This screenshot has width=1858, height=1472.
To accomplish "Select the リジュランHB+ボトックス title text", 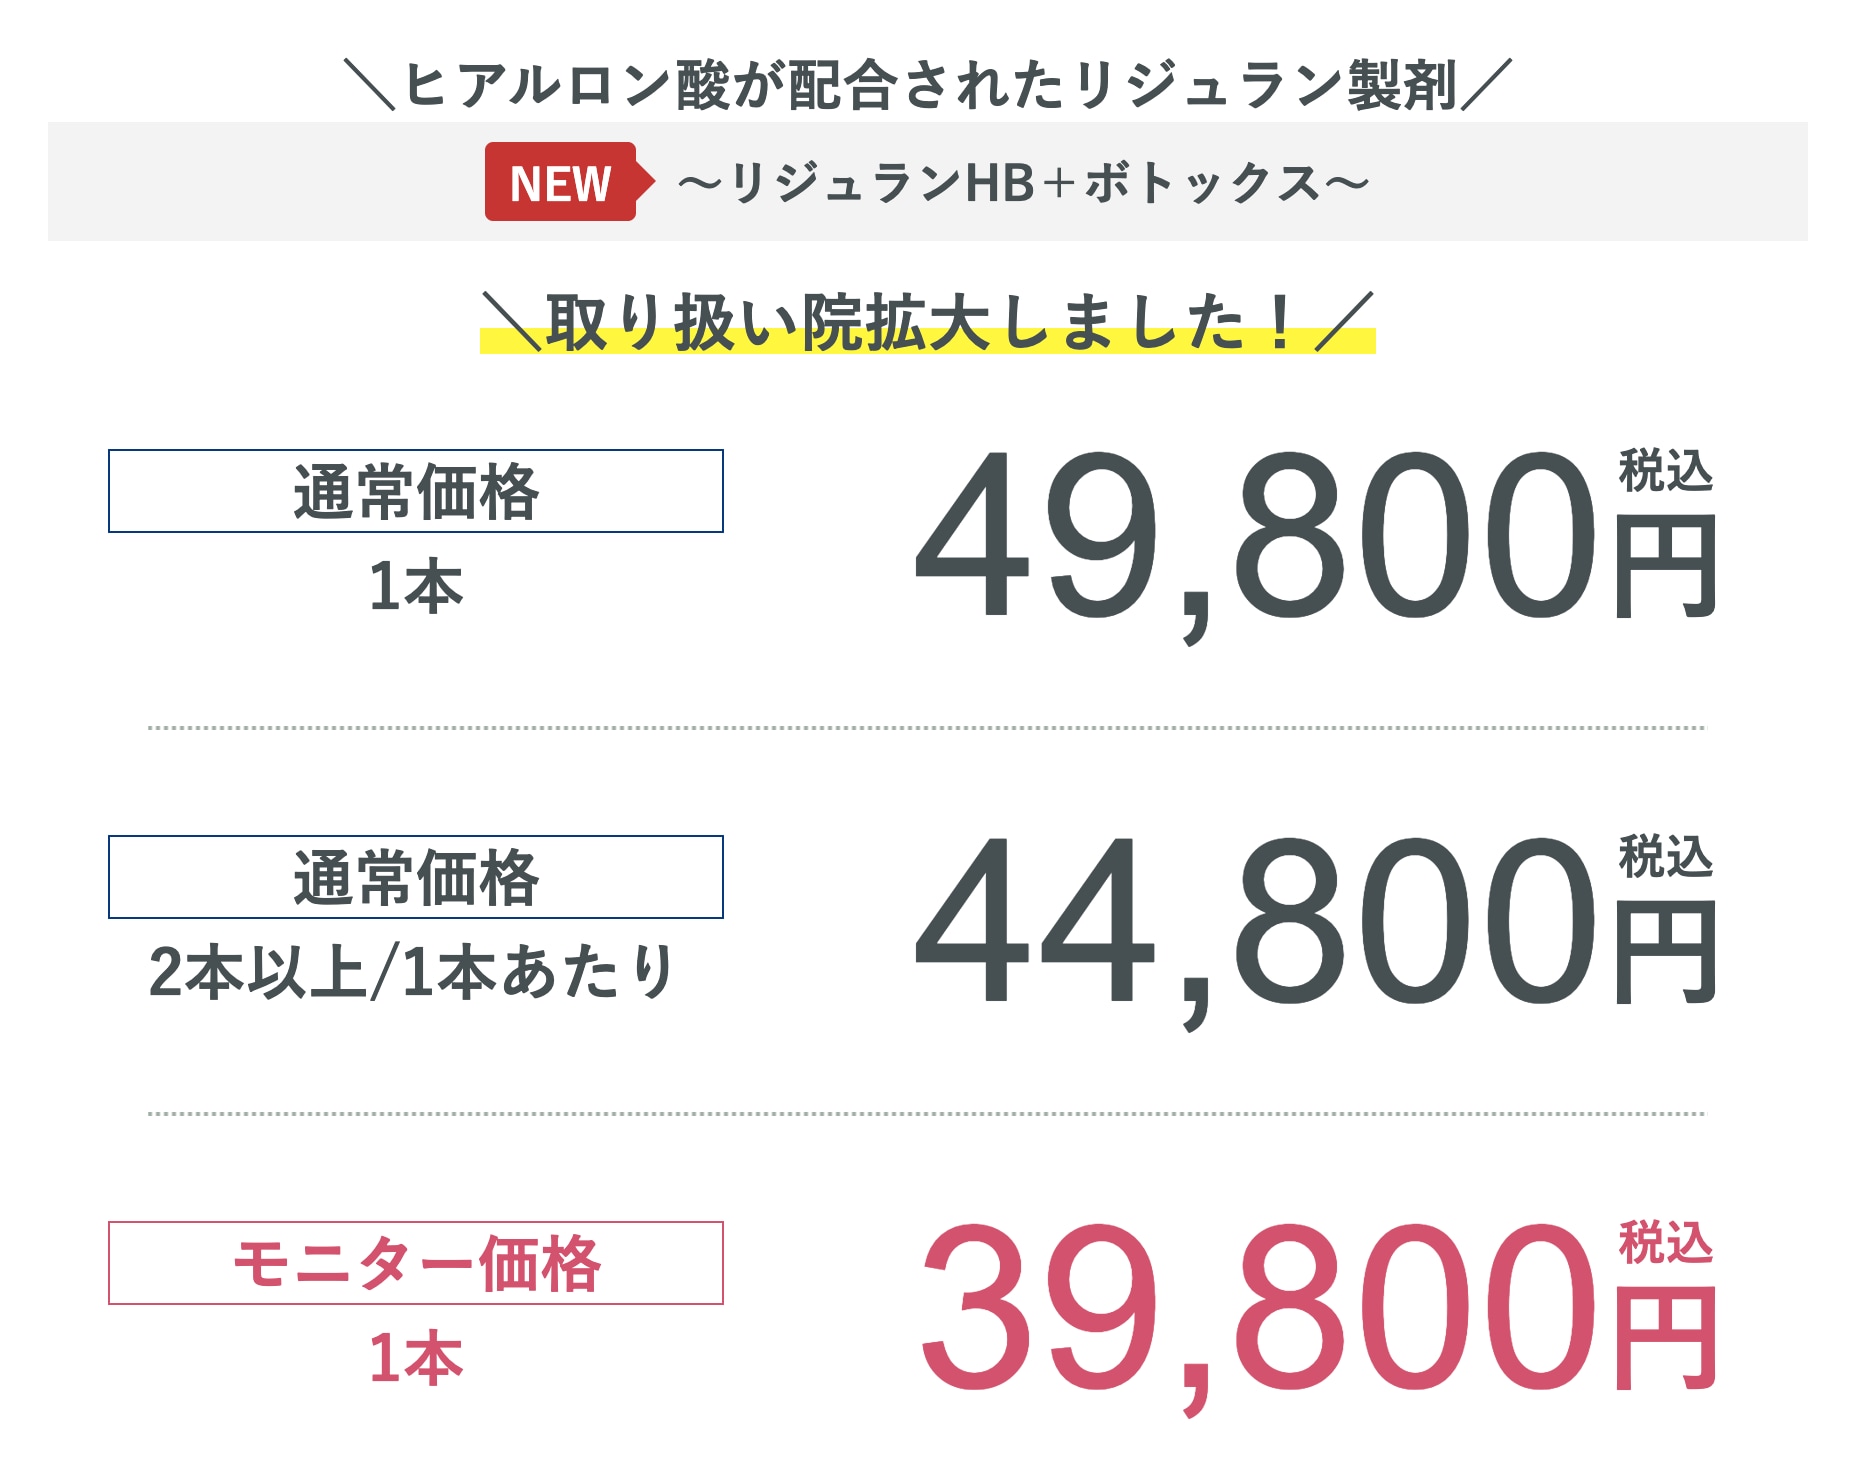I will click(x=1023, y=183).
